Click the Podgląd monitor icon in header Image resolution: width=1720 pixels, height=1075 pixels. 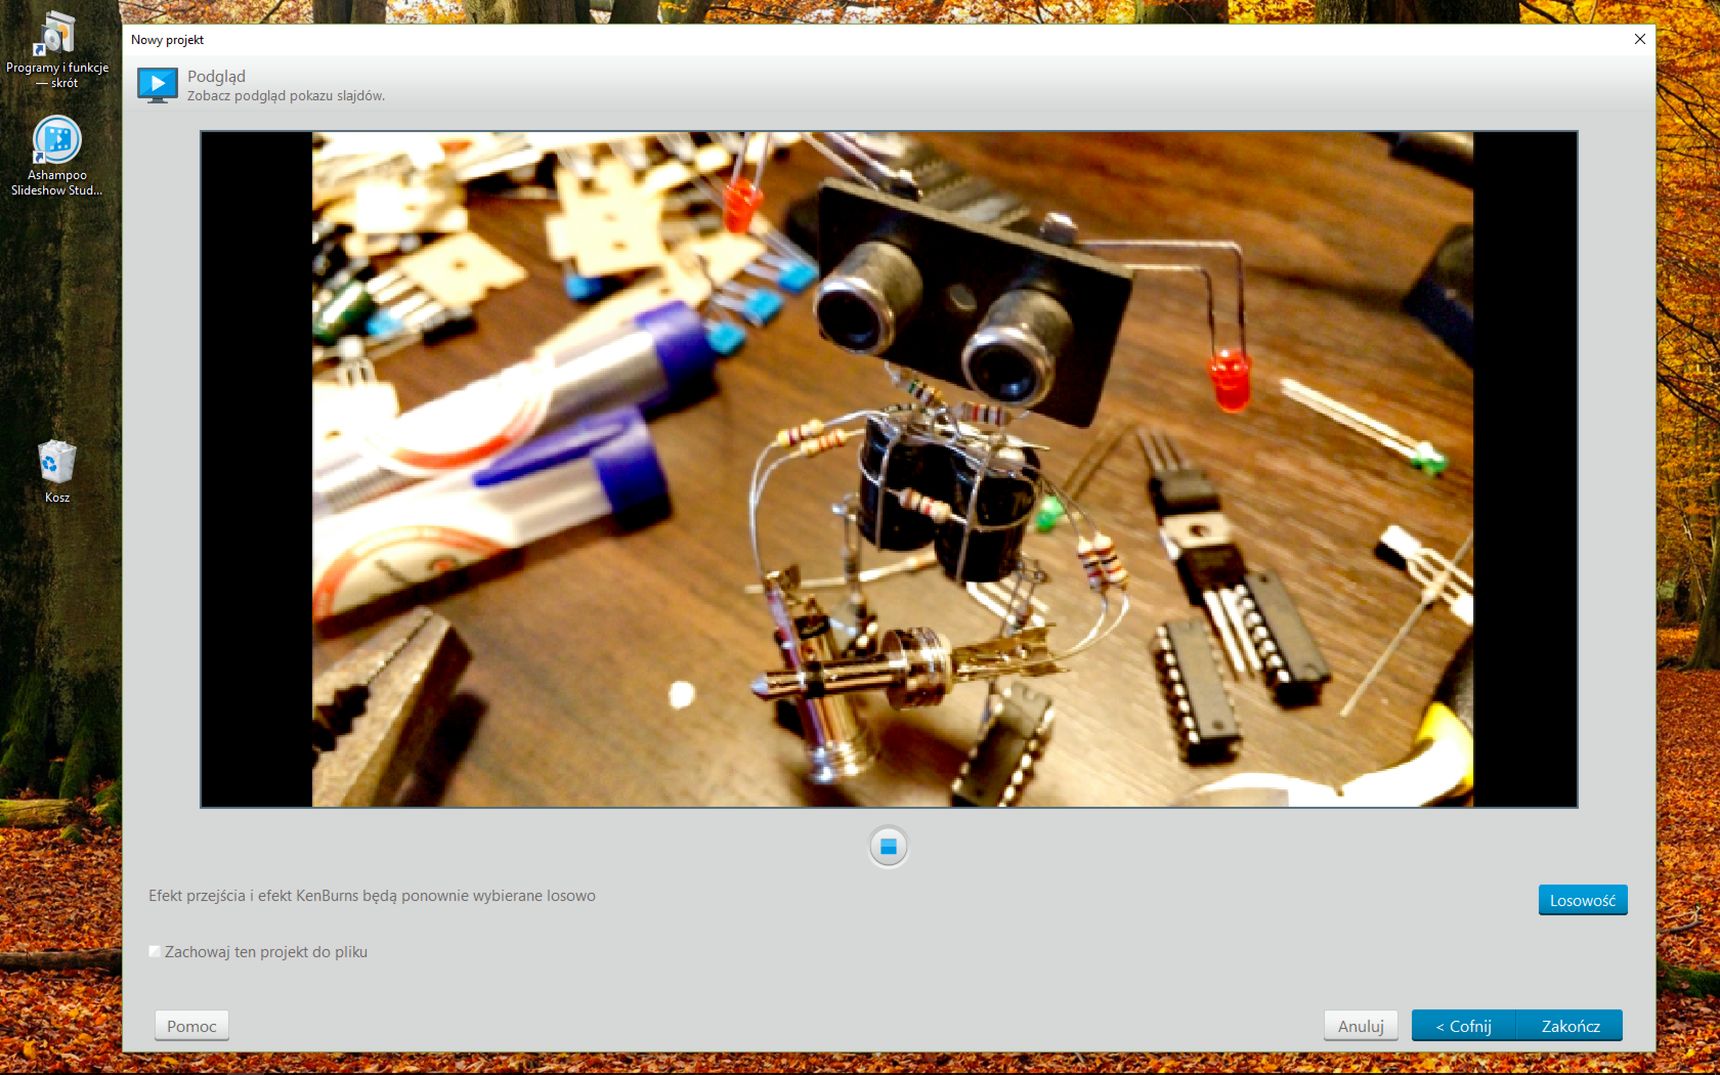(157, 85)
